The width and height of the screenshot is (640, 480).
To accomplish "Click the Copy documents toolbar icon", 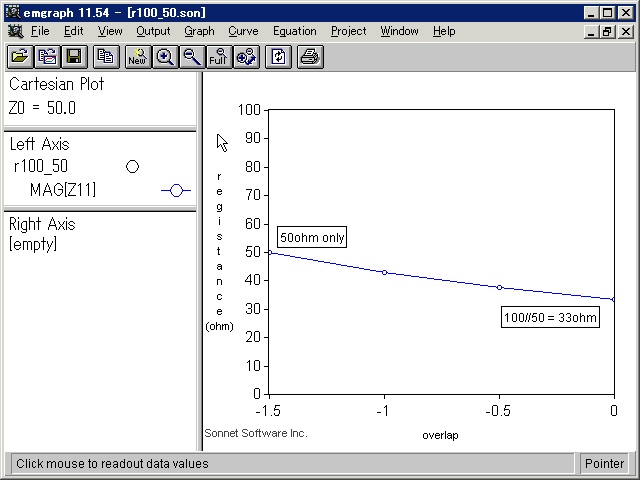I will [106, 57].
